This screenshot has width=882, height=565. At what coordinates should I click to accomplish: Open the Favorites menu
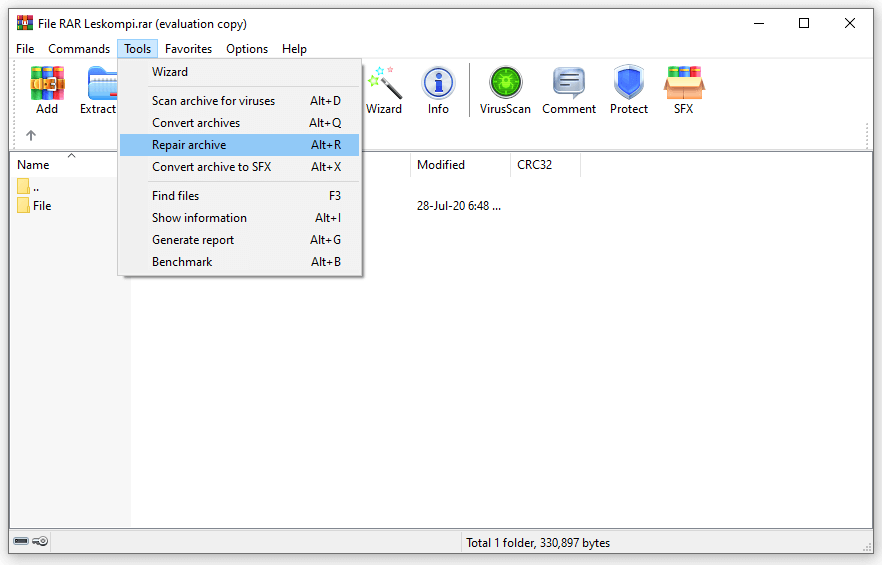188,49
